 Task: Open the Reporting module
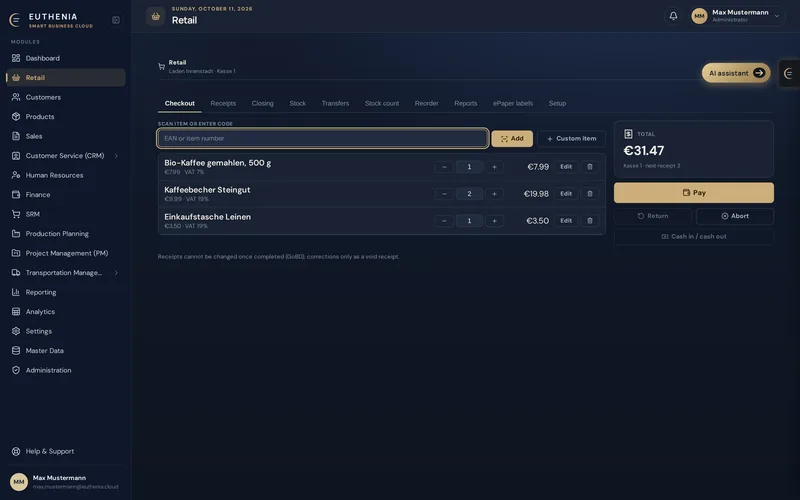pyautogui.click(x=65, y=292)
